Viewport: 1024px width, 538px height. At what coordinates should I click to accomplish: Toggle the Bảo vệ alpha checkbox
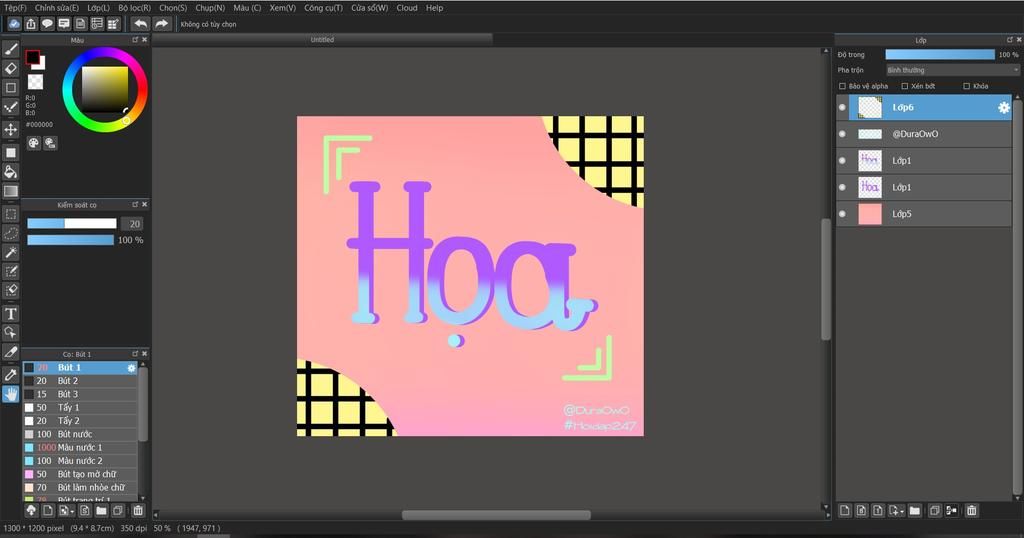(842, 86)
